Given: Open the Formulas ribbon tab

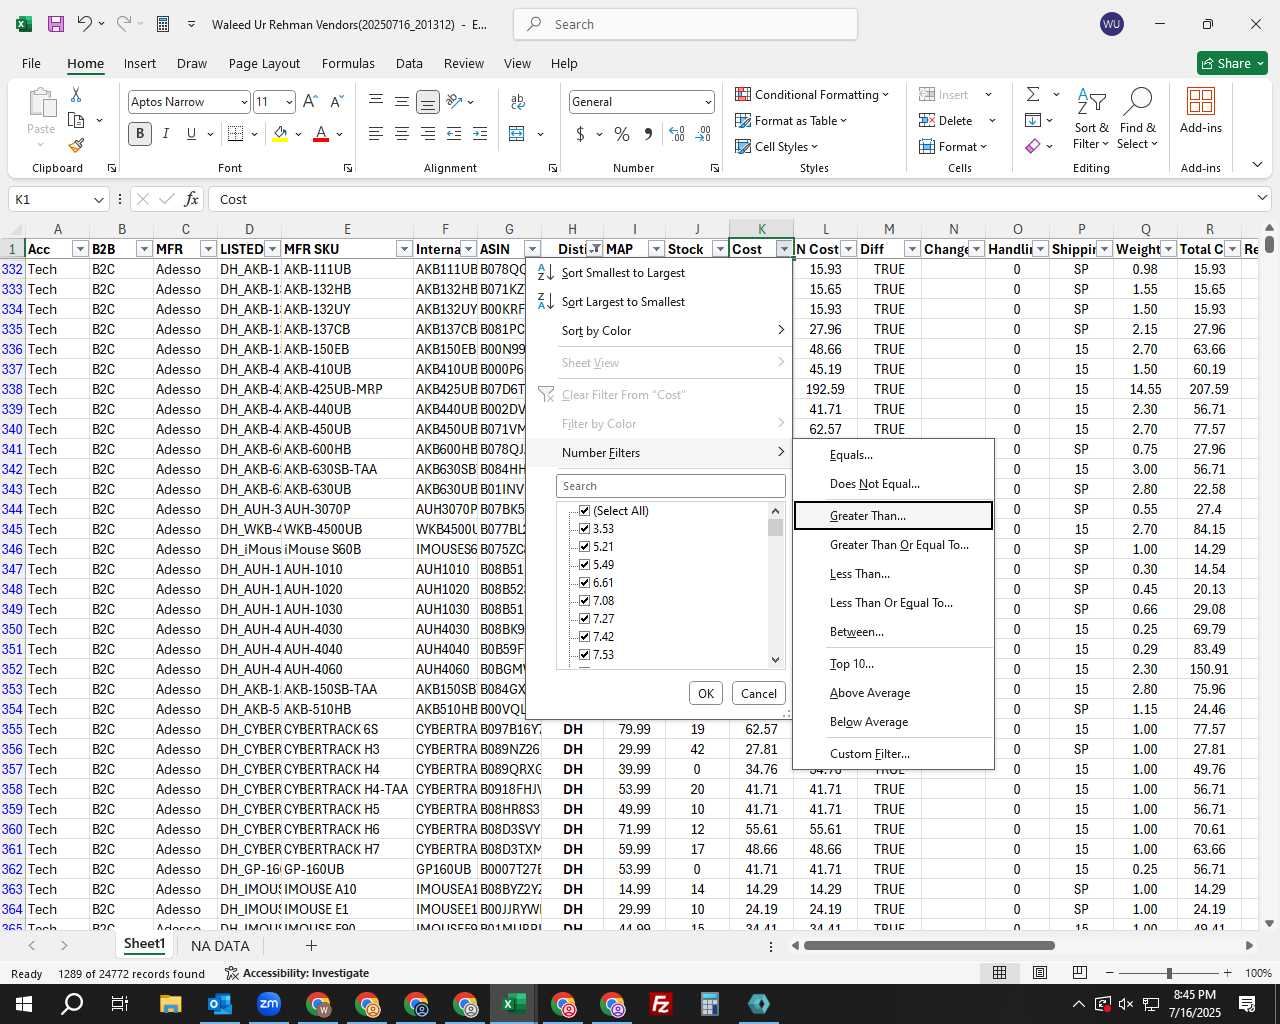Looking at the screenshot, I should [348, 63].
